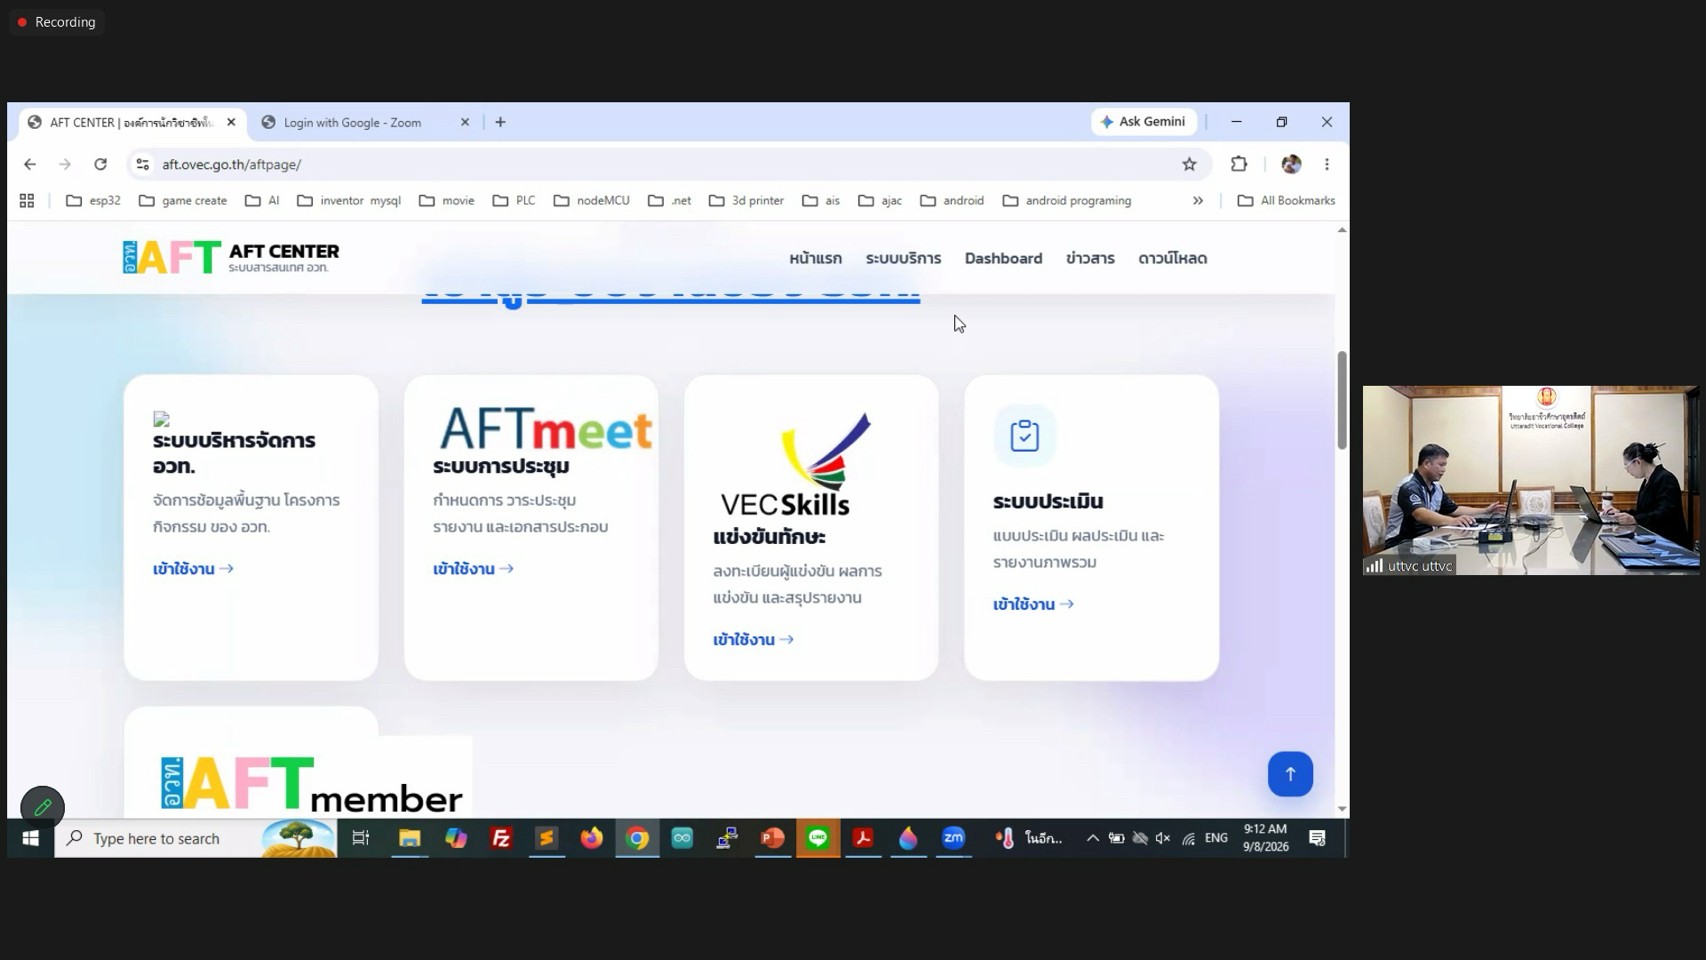1706x960 pixels.
Task: Bookmark this page with the star icon
Action: (x=1189, y=164)
